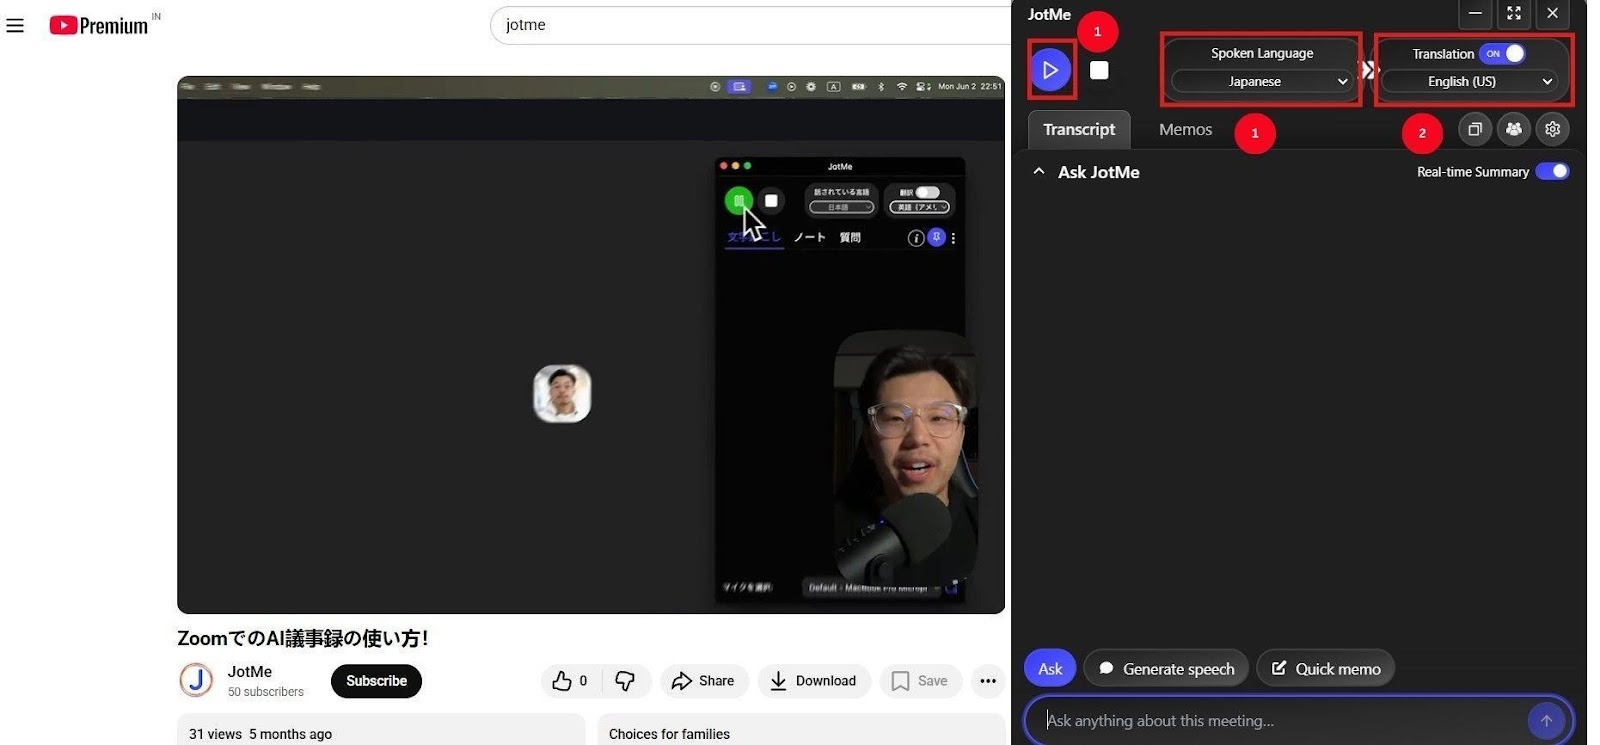
Task: Share the YouTube video
Action: click(704, 681)
